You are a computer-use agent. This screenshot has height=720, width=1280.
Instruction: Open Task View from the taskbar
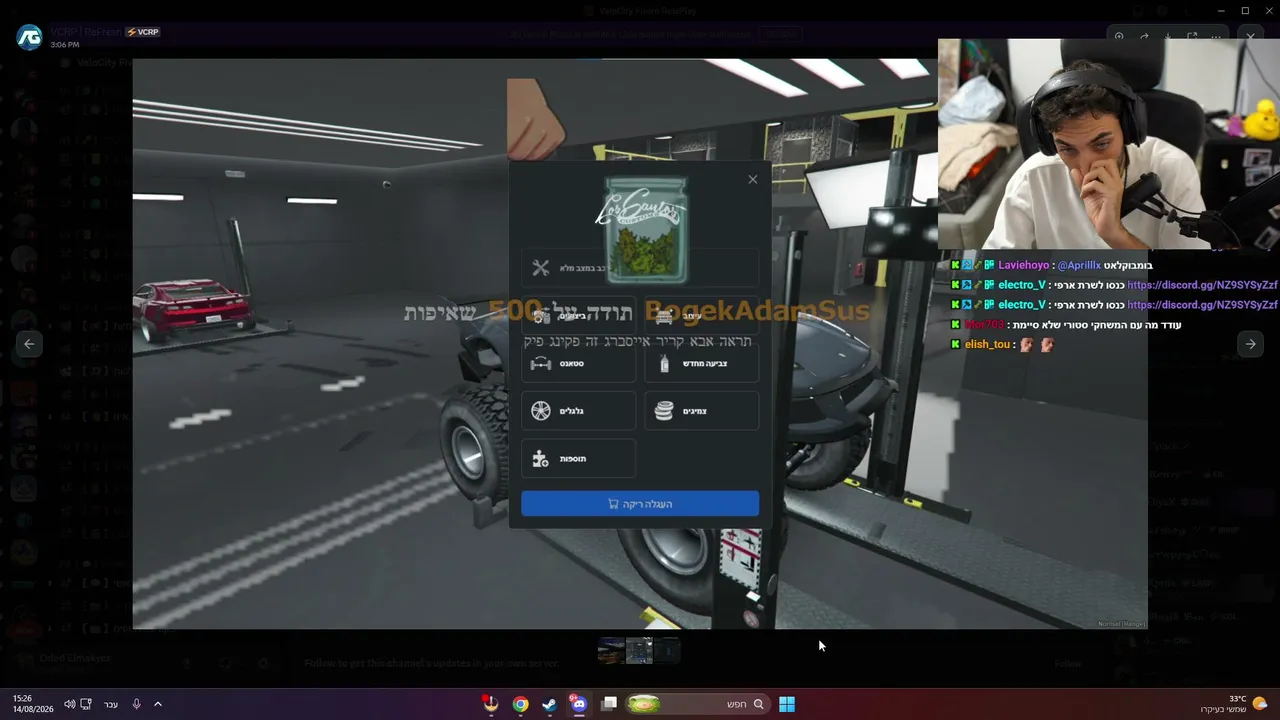609,704
